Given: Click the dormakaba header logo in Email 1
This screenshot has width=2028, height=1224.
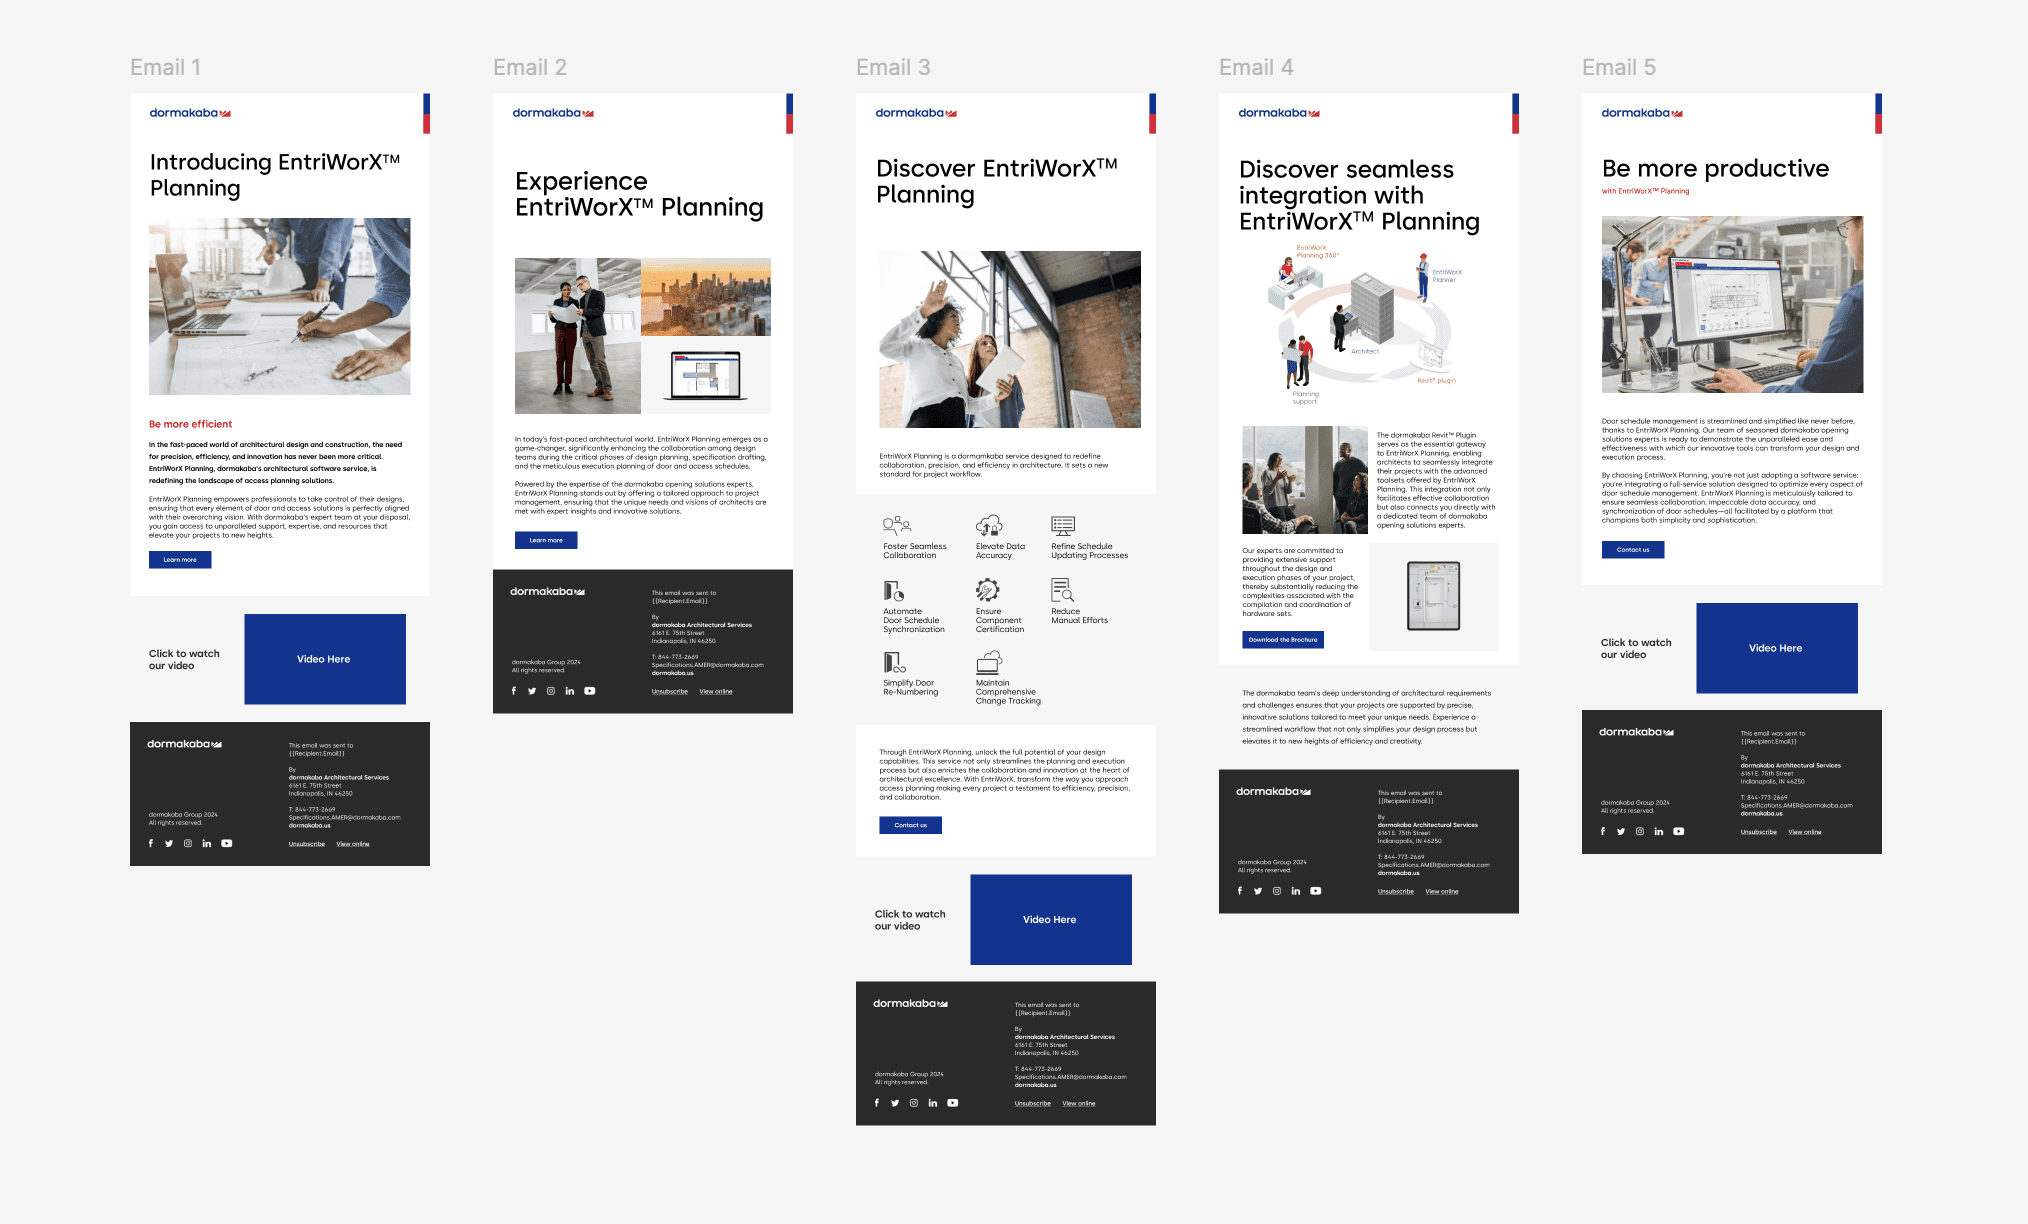Looking at the screenshot, I should 190,113.
